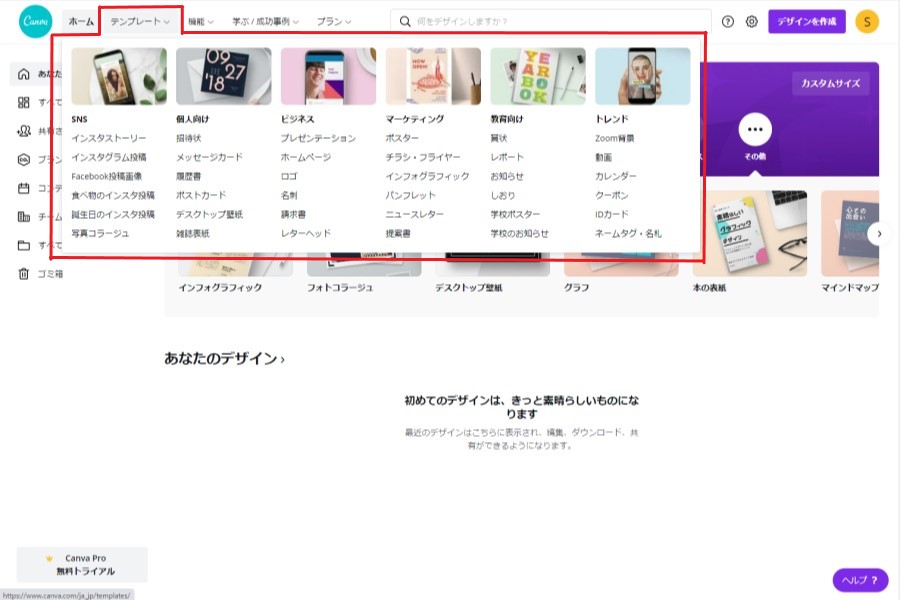The image size is (900, 600).
Task: Click the calendar icon in left sidebar
Action: (x=24, y=188)
